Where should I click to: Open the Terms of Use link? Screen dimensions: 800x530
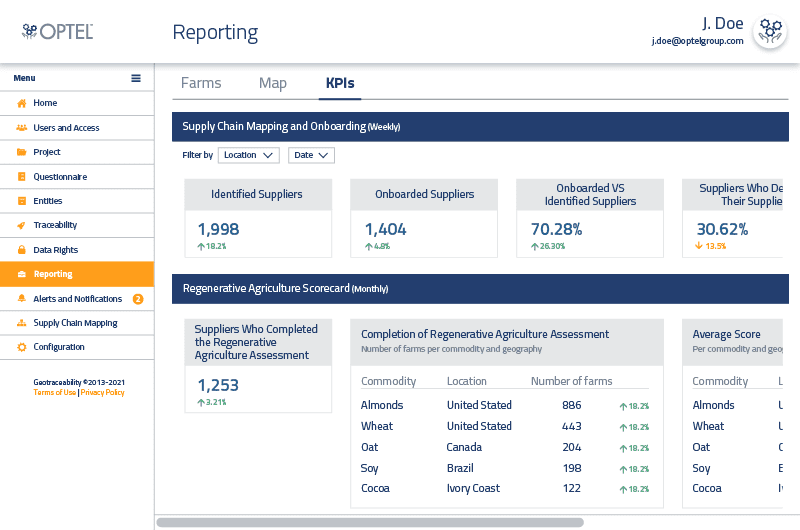tap(55, 392)
